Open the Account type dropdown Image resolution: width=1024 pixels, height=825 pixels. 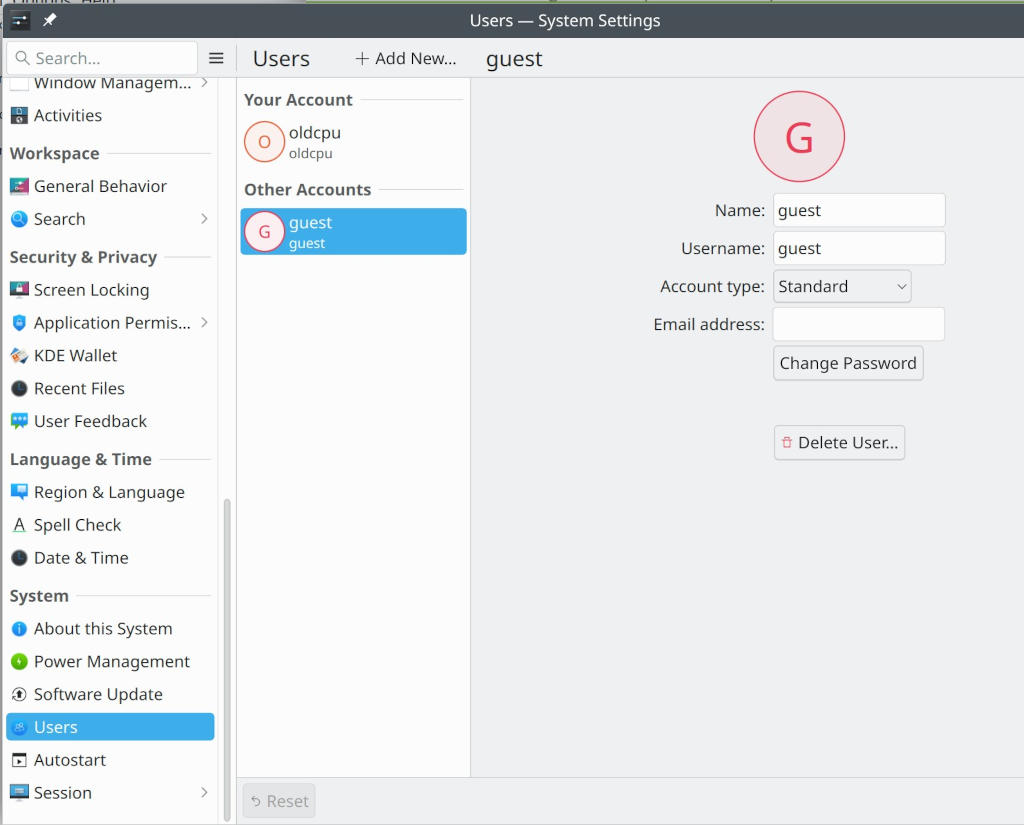(842, 286)
